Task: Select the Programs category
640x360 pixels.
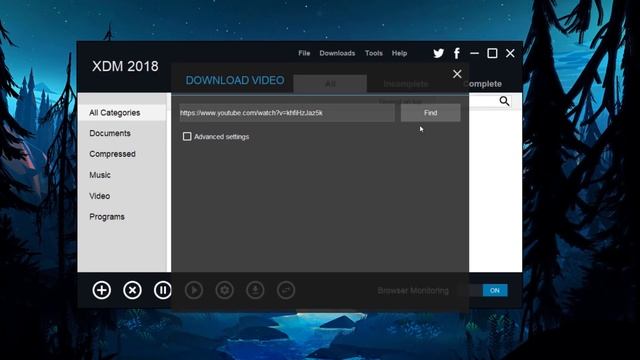Action: 107,217
